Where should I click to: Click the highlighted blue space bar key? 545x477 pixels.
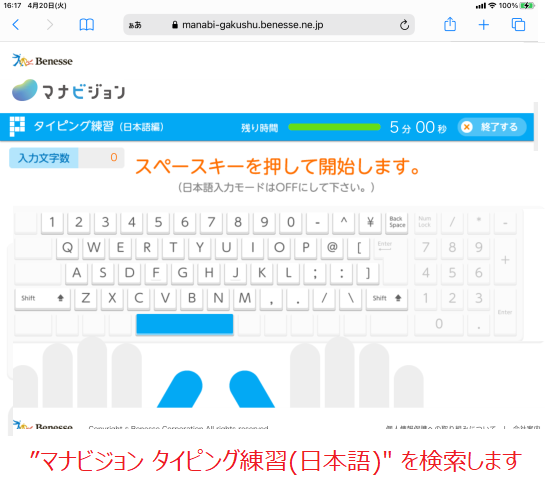tap(185, 324)
